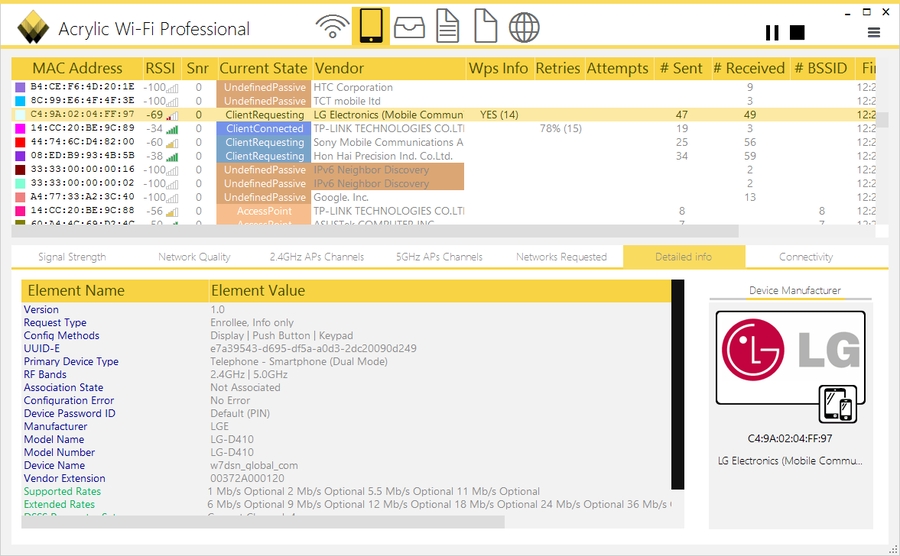
Task: Click the blank page icon in toolbar
Action: pos(485,27)
